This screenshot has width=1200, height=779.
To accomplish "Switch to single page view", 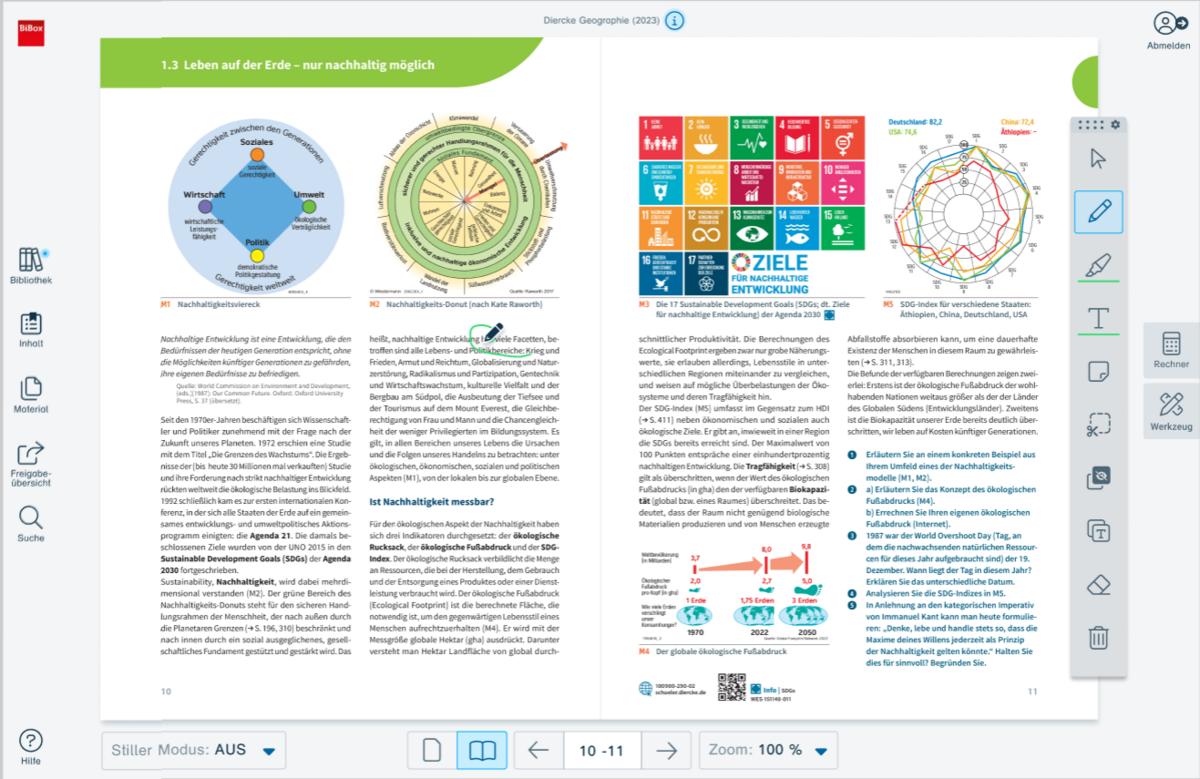I will click(x=432, y=750).
